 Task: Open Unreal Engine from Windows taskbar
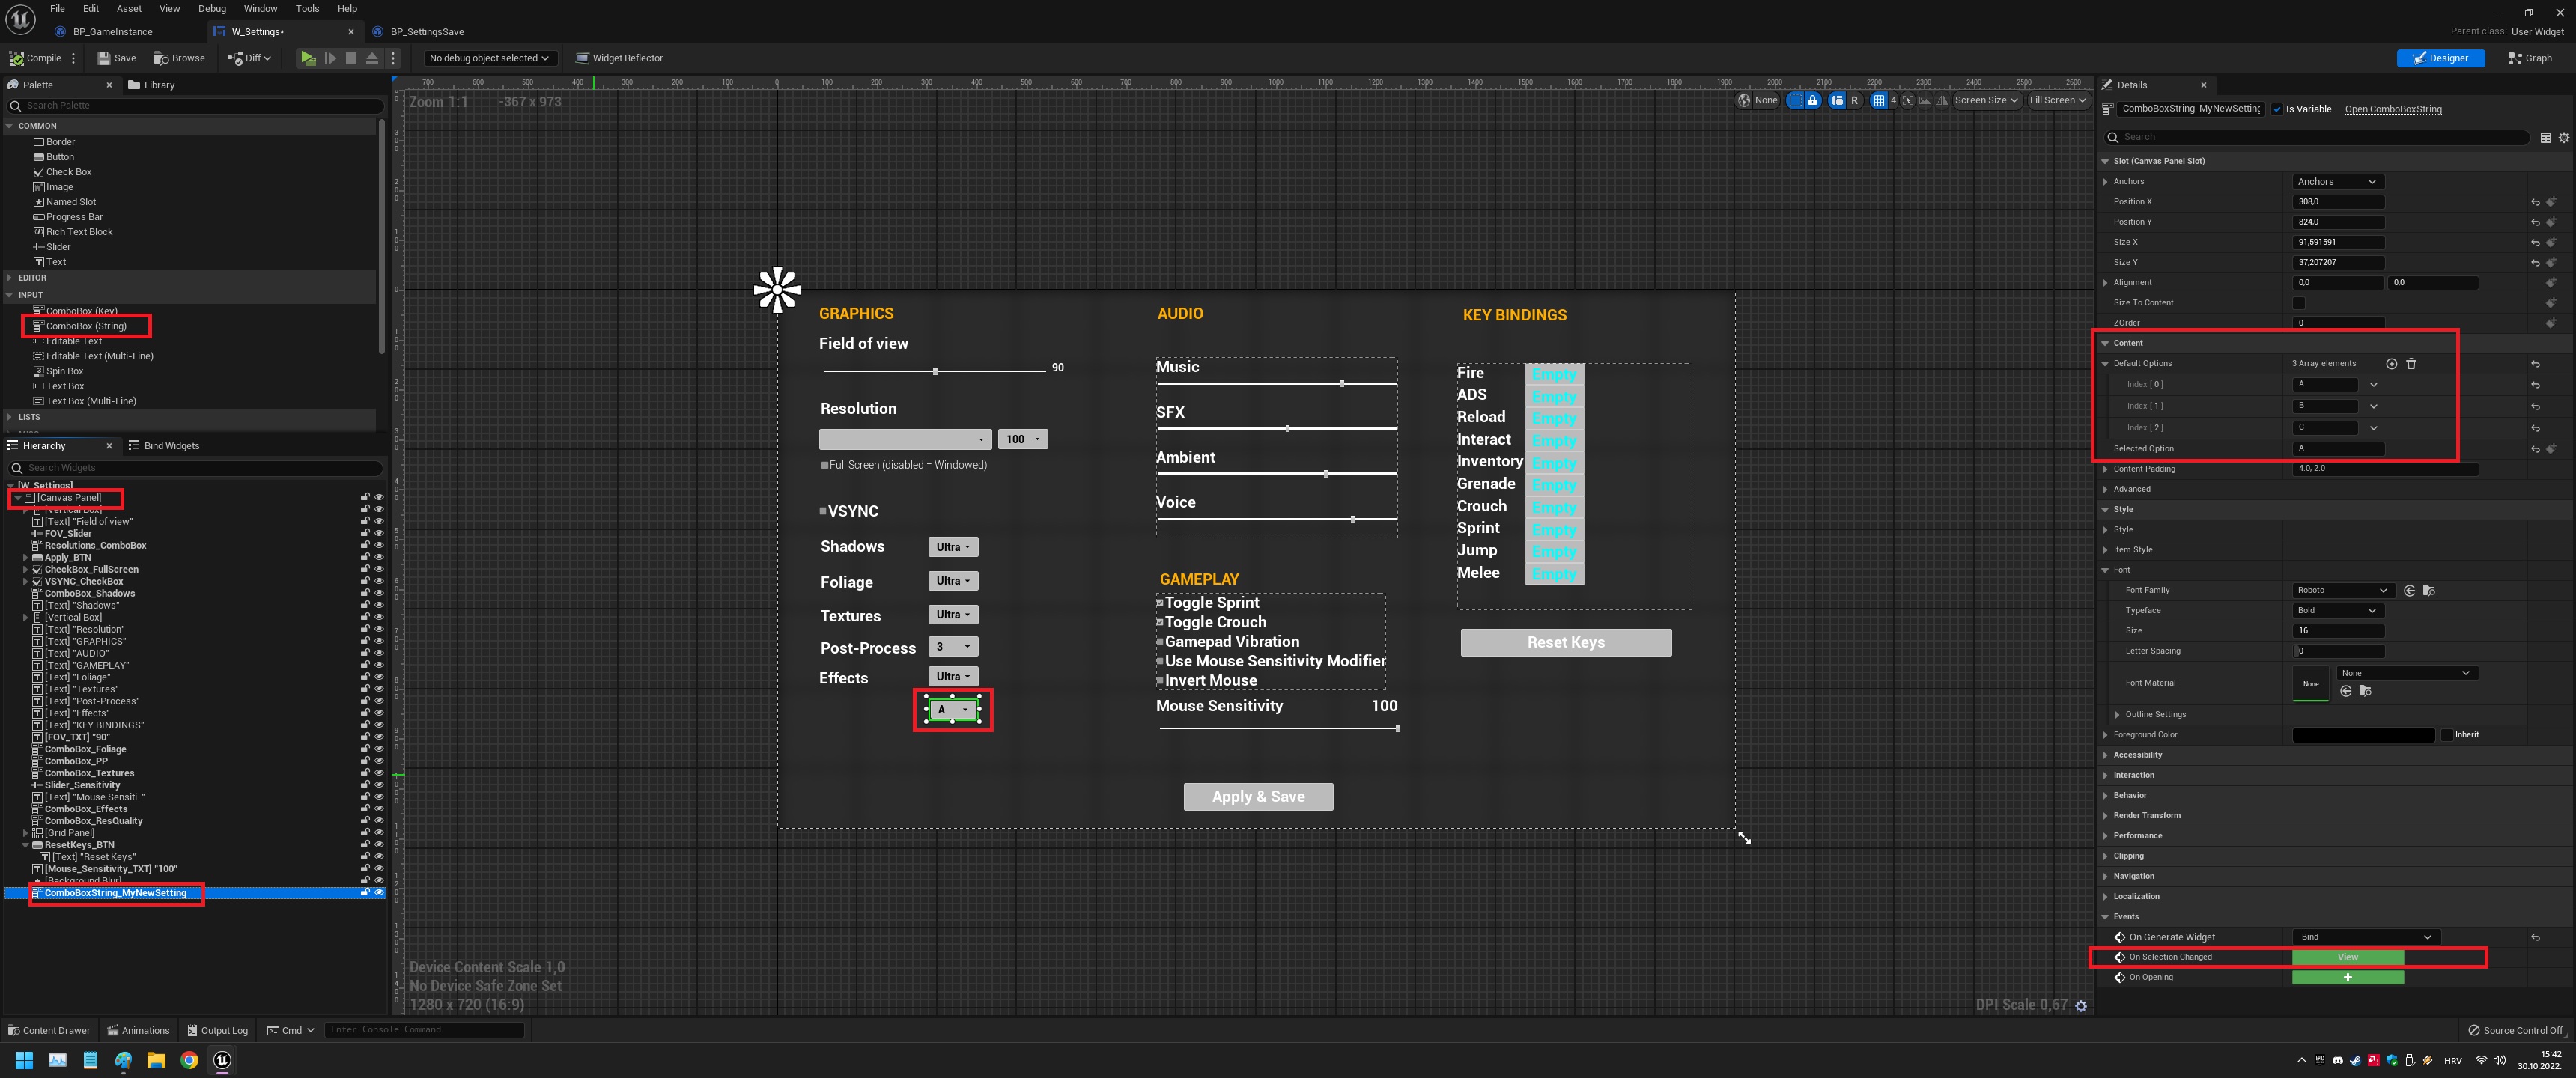pos(222,1060)
